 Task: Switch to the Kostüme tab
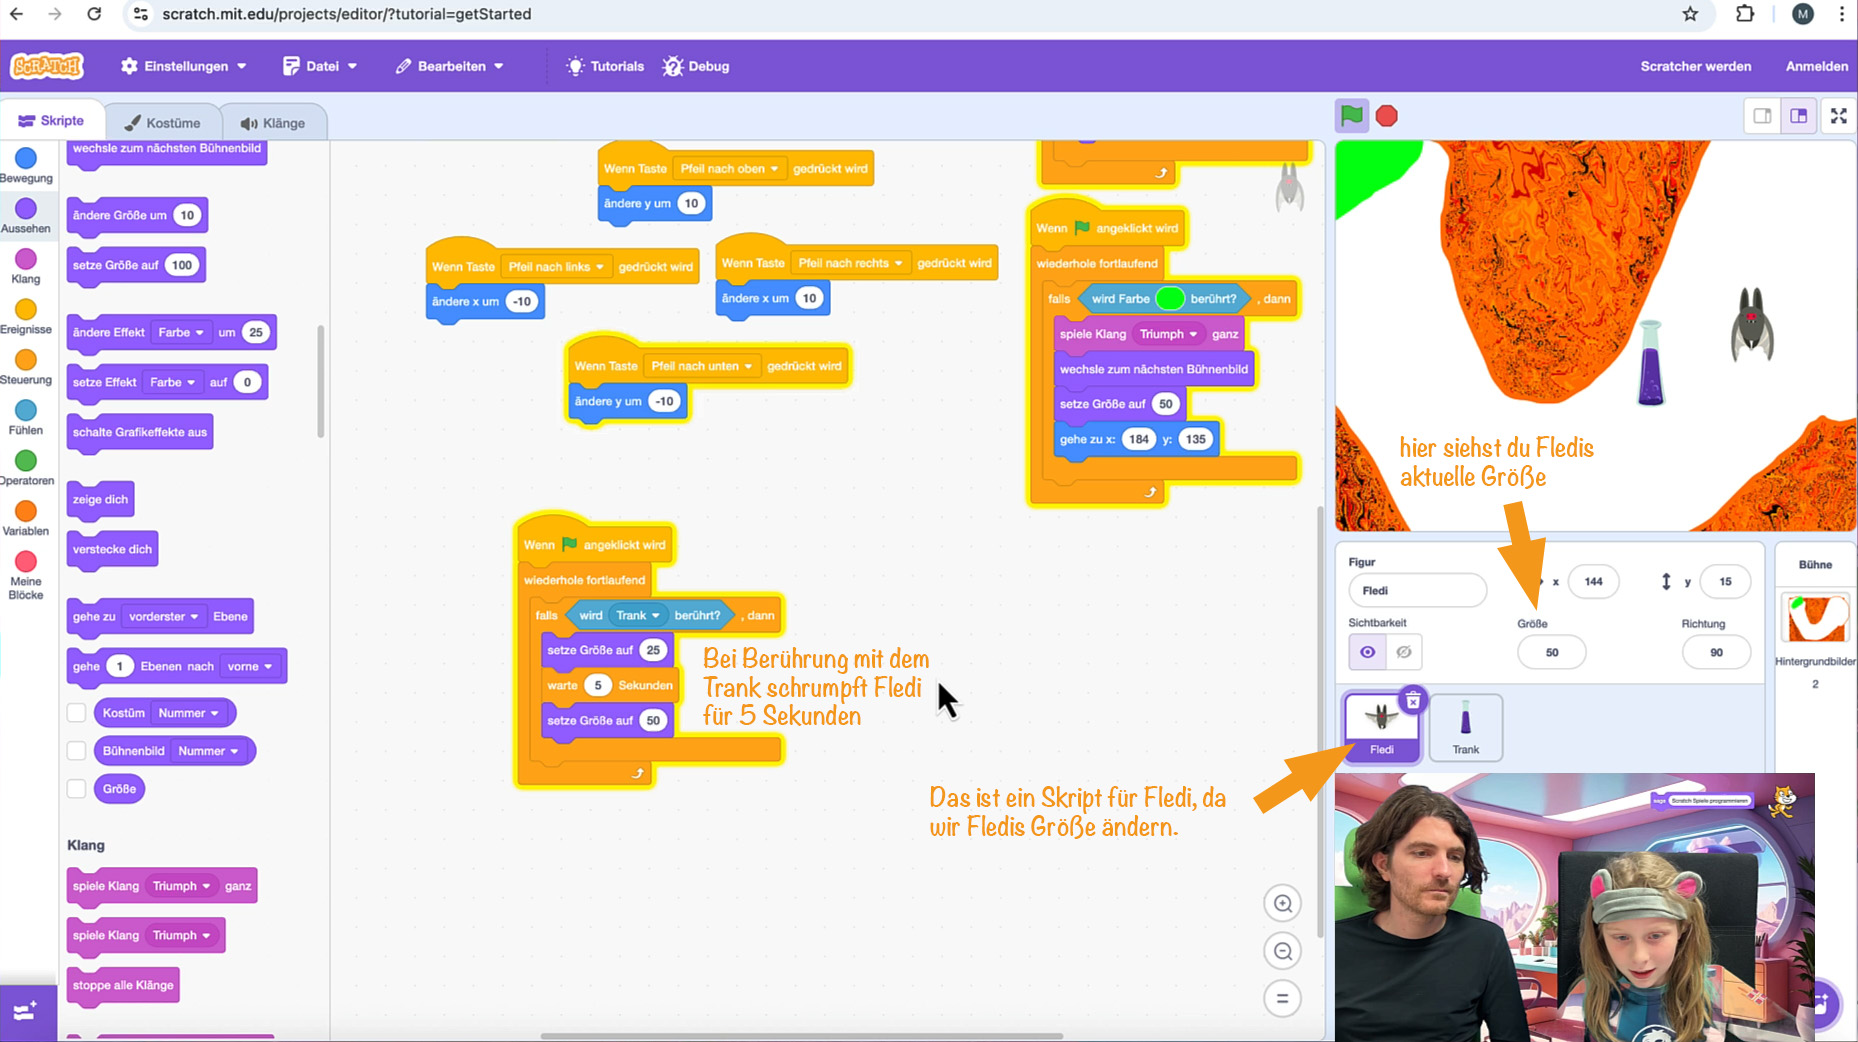(163, 123)
